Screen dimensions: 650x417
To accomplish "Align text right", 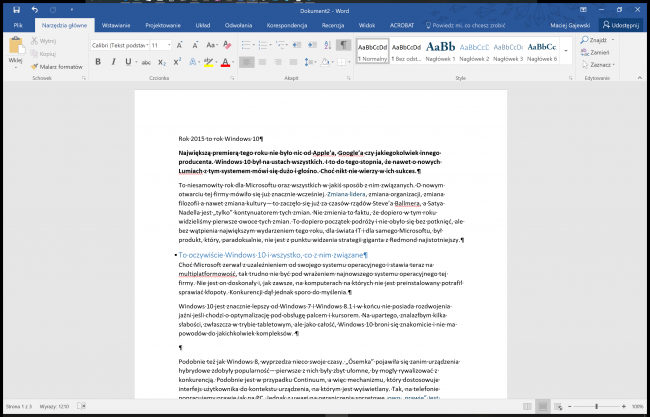I will pyautogui.click(x=278, y=62).
